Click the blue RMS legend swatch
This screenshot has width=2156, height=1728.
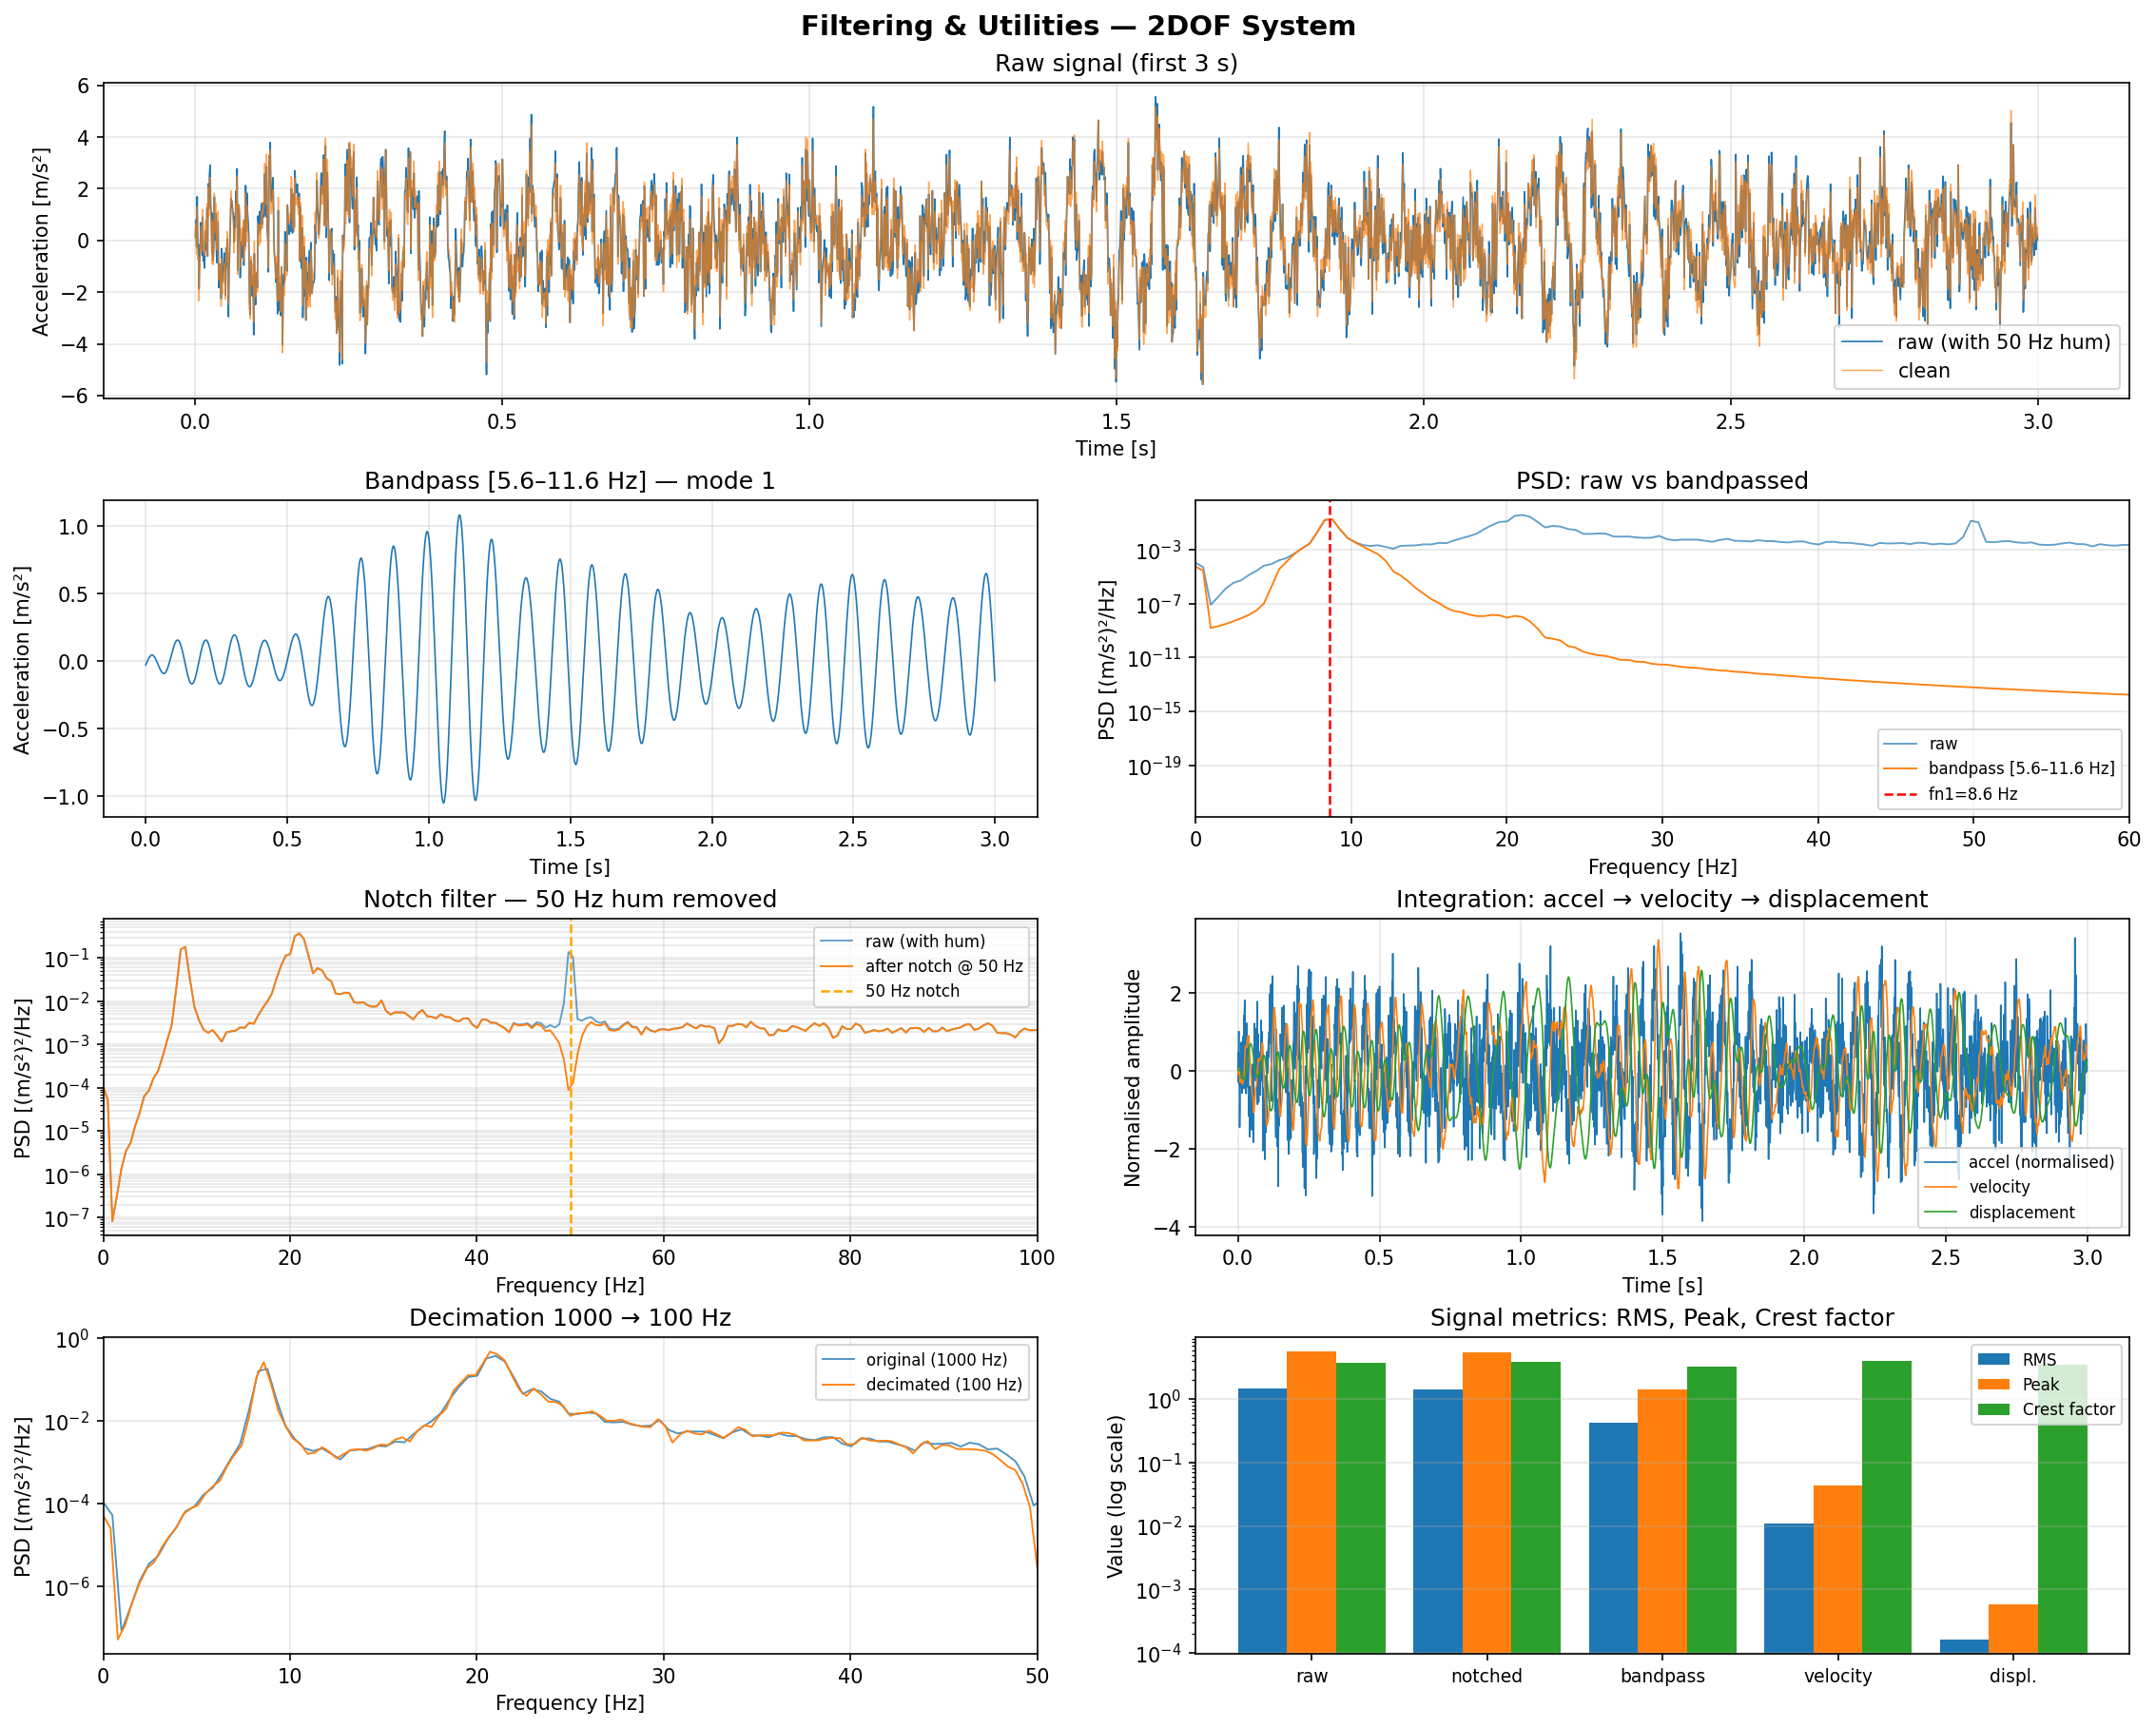click(1994, 1360)
